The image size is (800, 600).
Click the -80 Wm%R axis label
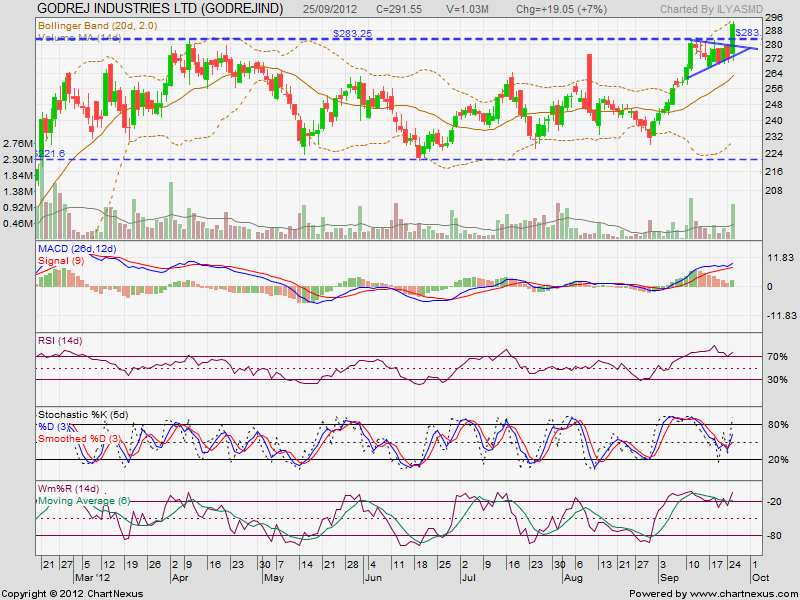pyautogui.click(x=774, y=536)
